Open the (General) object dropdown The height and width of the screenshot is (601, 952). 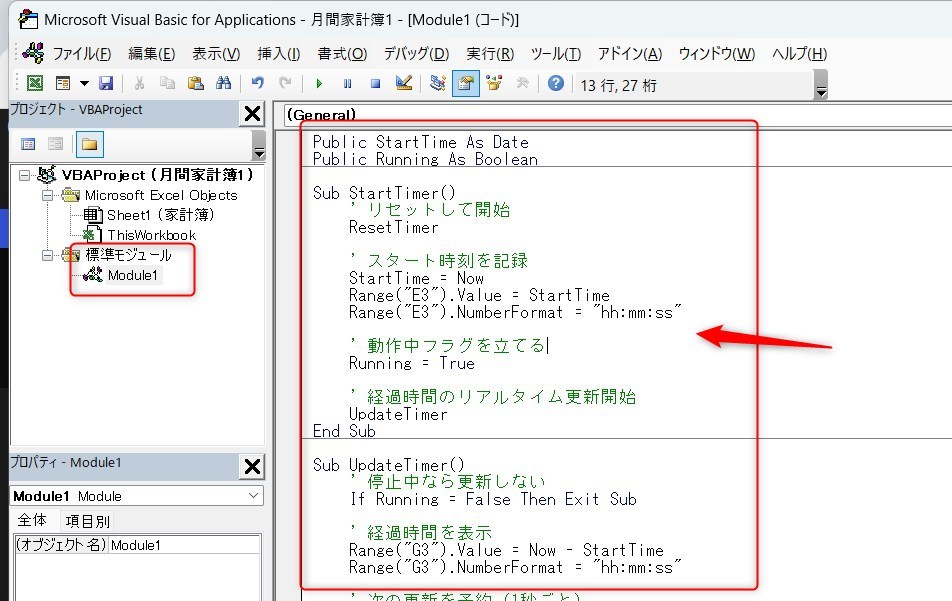point(617,115)
